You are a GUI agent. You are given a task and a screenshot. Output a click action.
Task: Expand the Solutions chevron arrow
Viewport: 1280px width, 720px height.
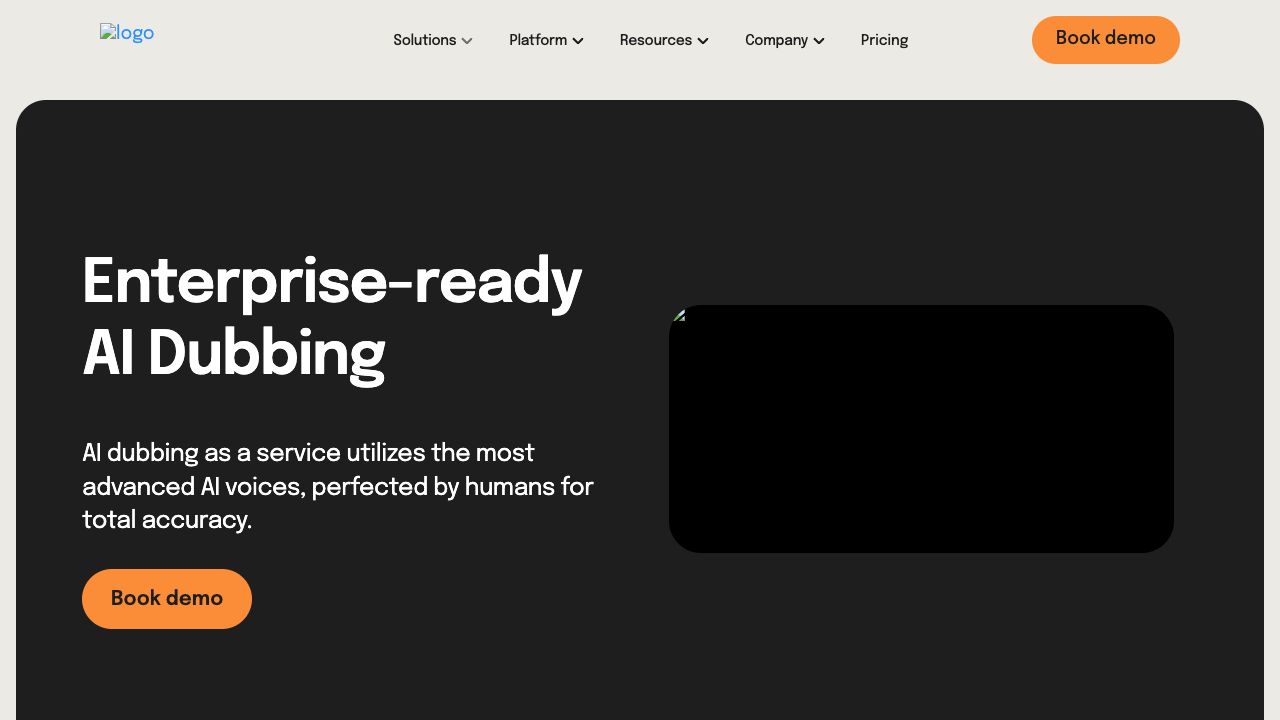pos(467,41)
